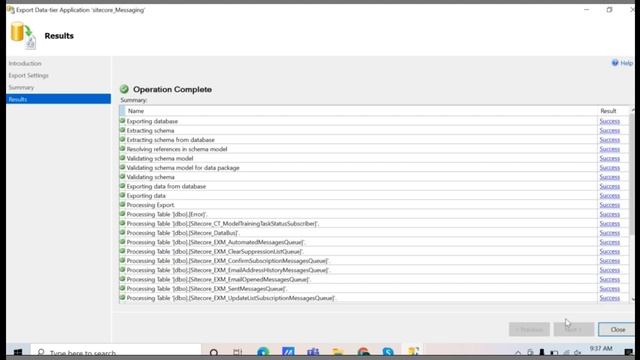Open Success link for Extracting schema from database
640x360 pixels.
[610, 140]
